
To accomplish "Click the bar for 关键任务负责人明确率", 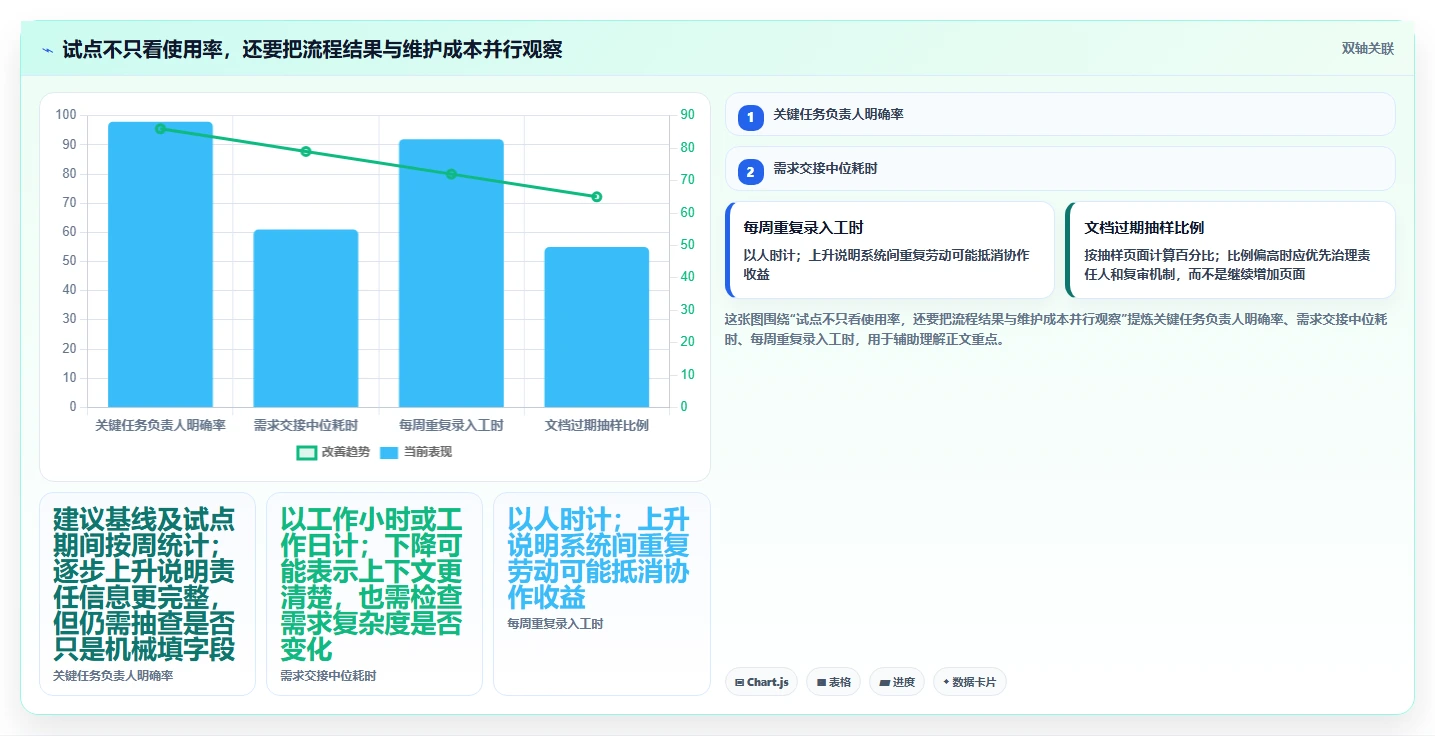I will (x=160, y=264).
